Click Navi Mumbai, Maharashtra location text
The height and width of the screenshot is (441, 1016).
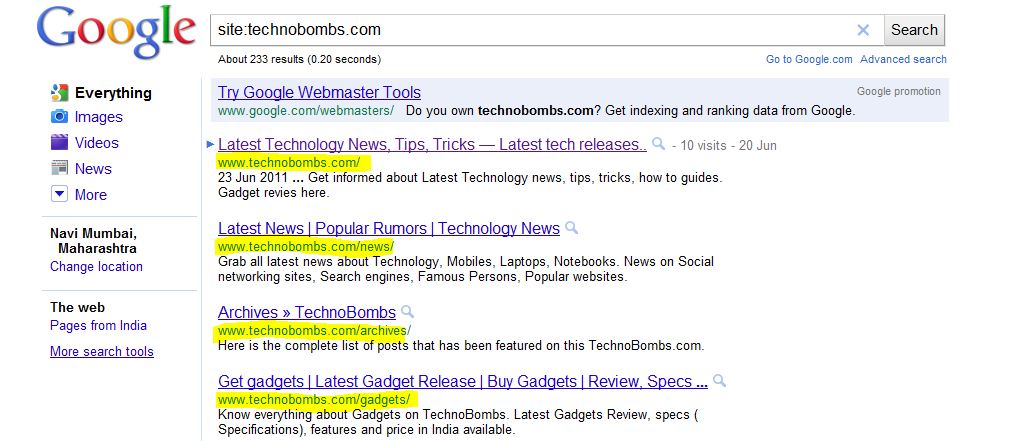click(94, 241)
